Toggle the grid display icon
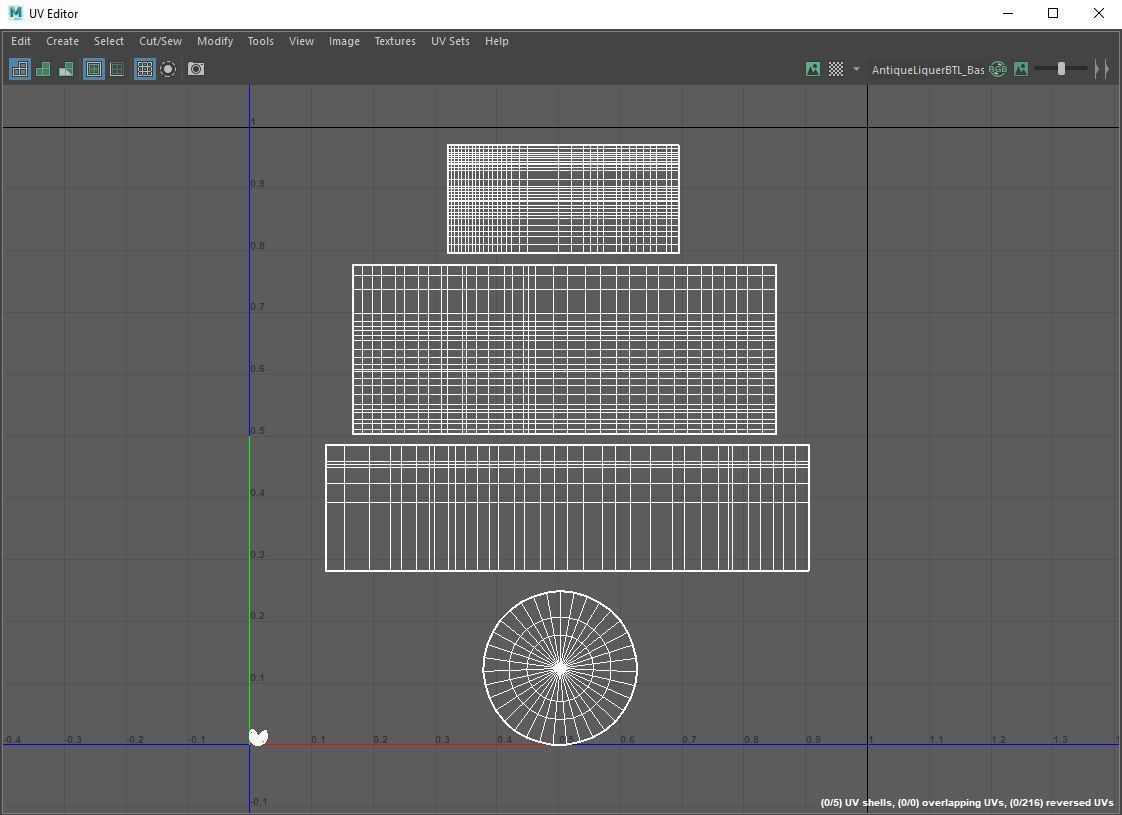This screenshot has width=1122, height=815. pos(145,69)
